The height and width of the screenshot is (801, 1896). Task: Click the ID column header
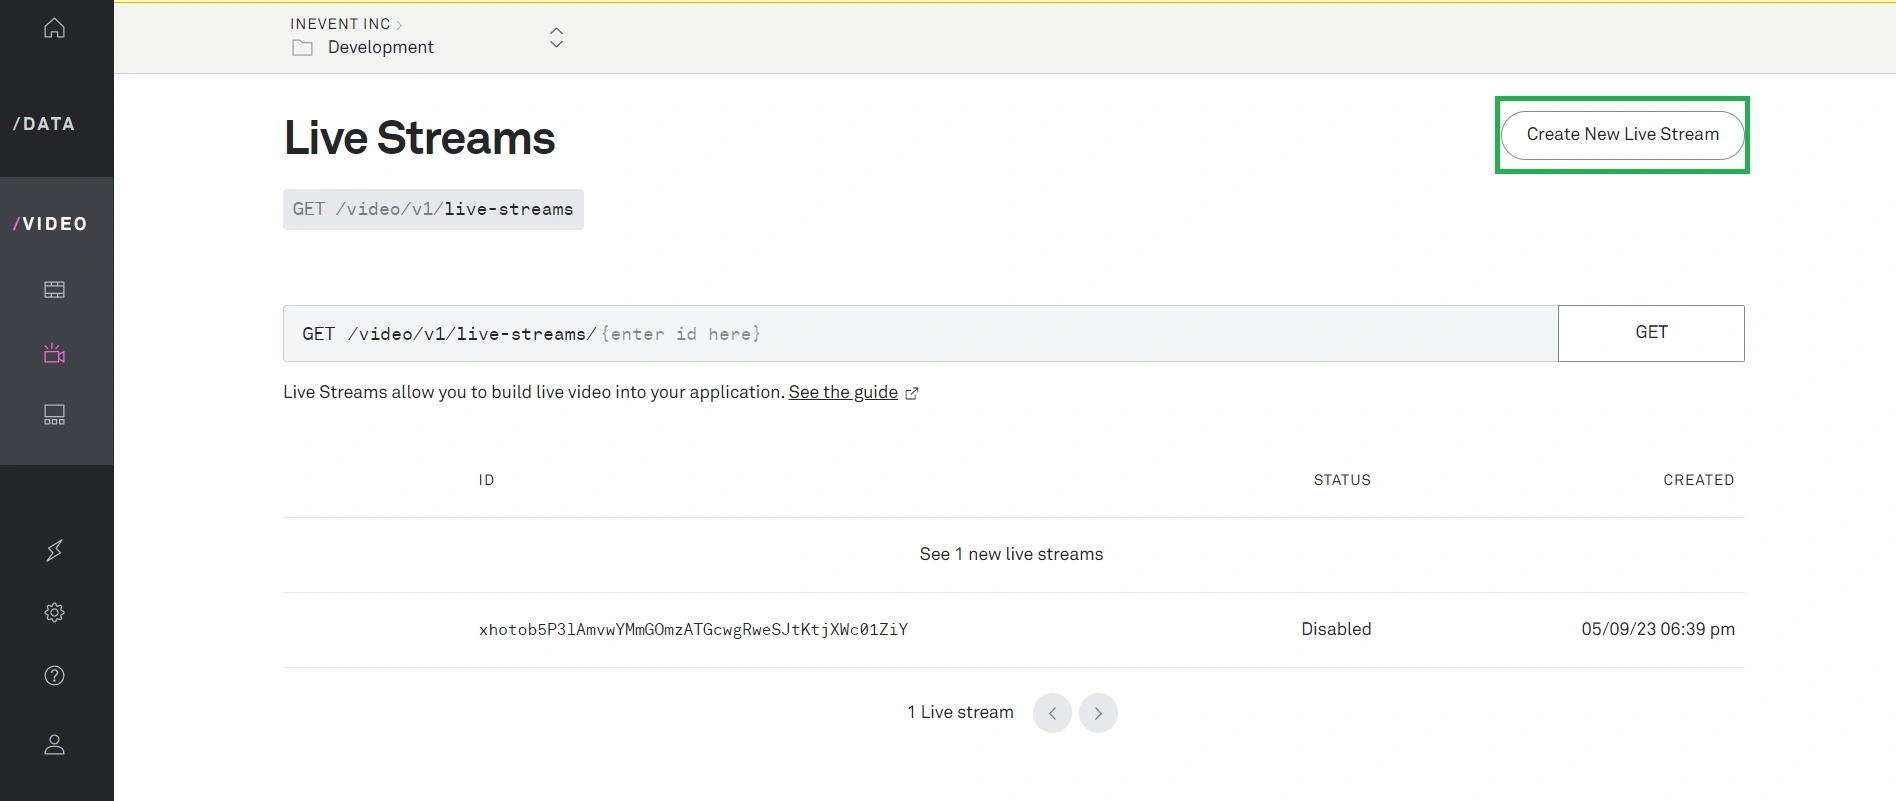point(486,480)
